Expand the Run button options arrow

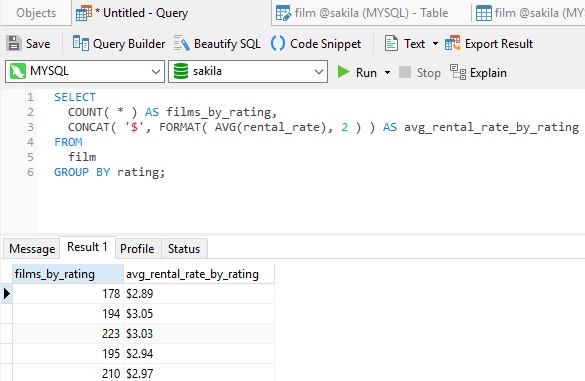tap(388, 72)
